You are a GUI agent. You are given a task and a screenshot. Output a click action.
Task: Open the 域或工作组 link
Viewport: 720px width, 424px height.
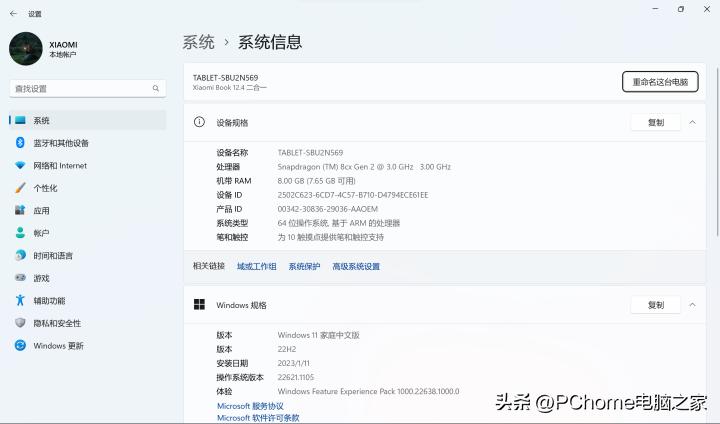coord(257,266)
